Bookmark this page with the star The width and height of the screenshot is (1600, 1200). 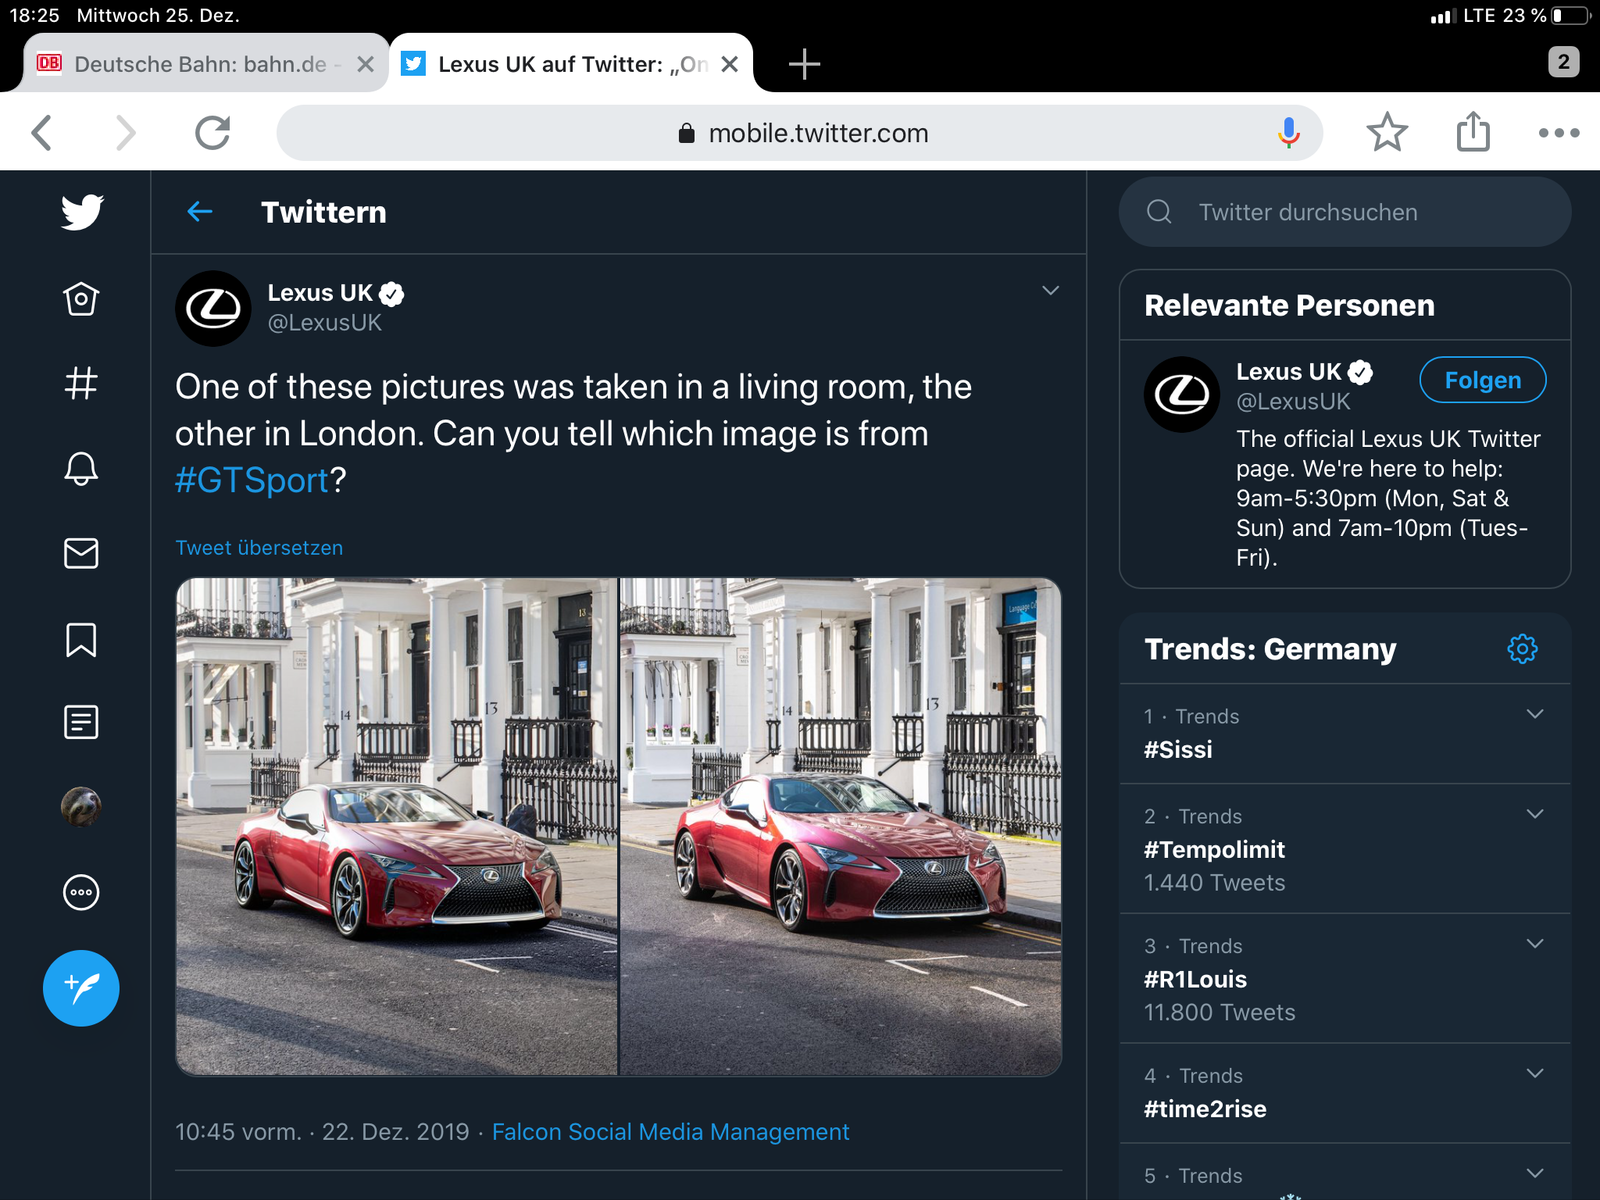tap(1387, 132)
